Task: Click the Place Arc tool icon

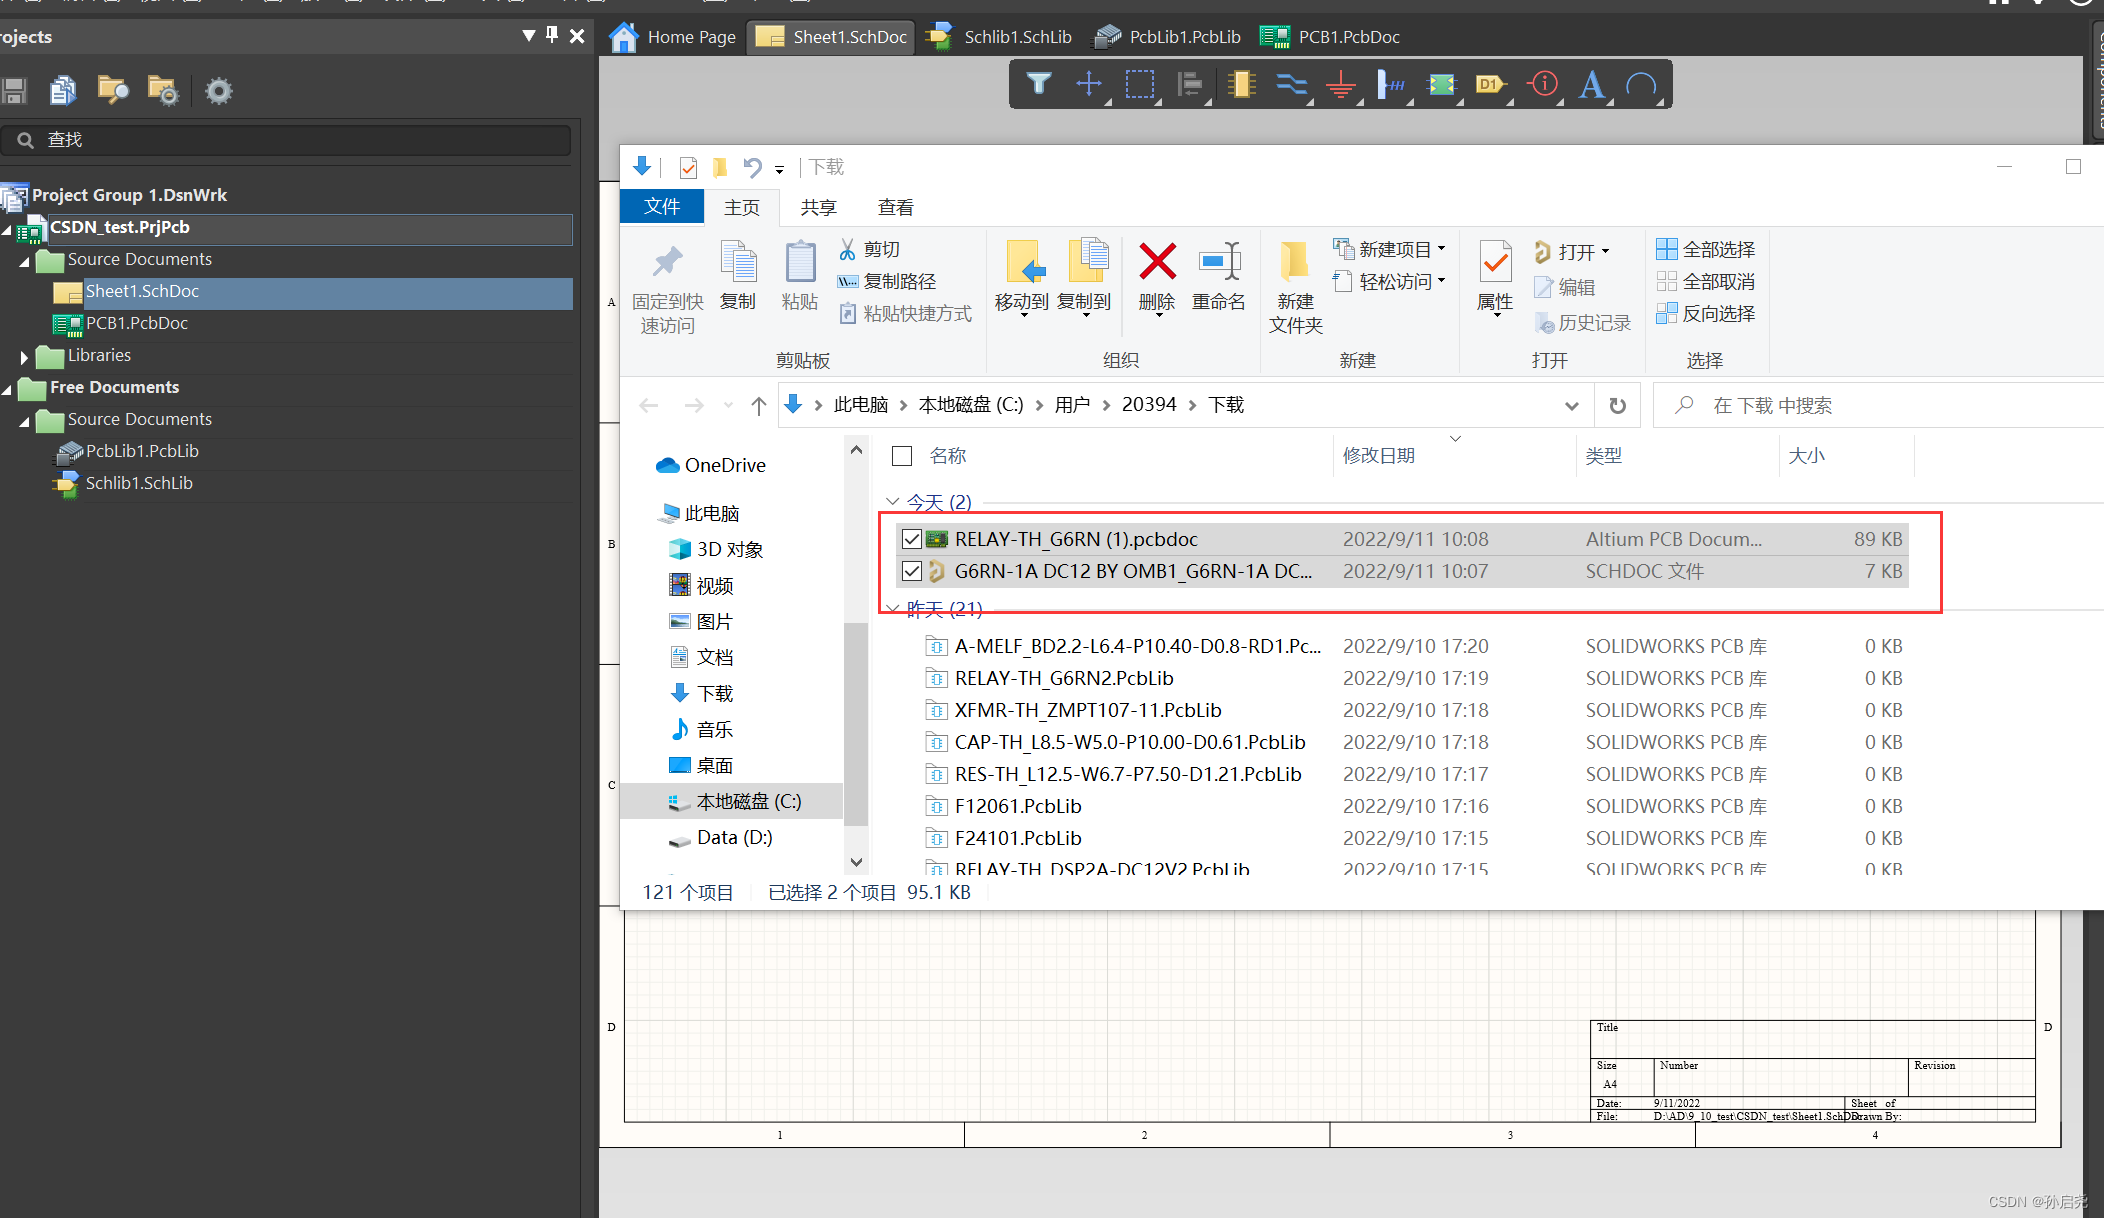Action: (1641, 85)
